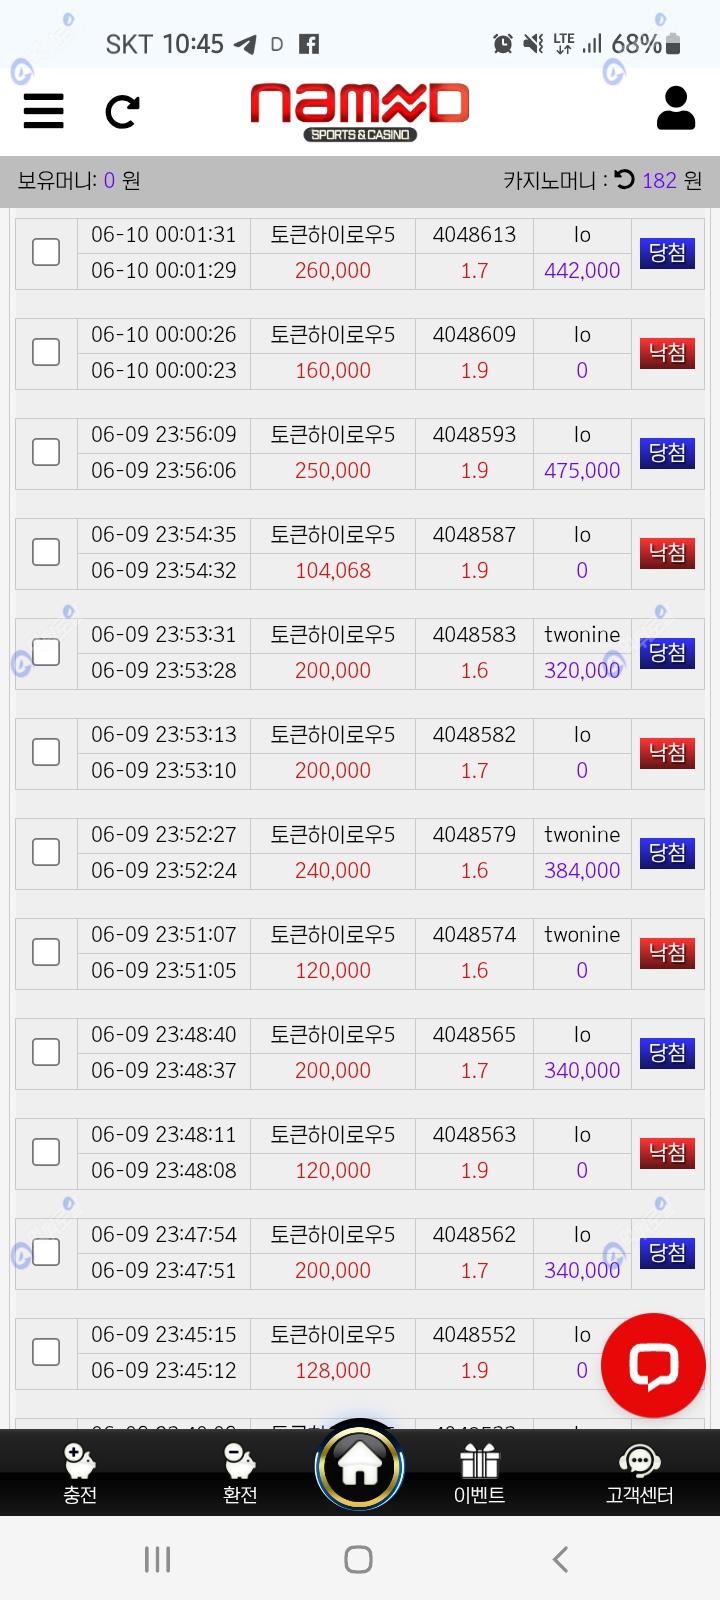Screen dimensions: 720x1600
Task: Tap 낙첨 badge on bet 4048609
Action: (667, 353)
